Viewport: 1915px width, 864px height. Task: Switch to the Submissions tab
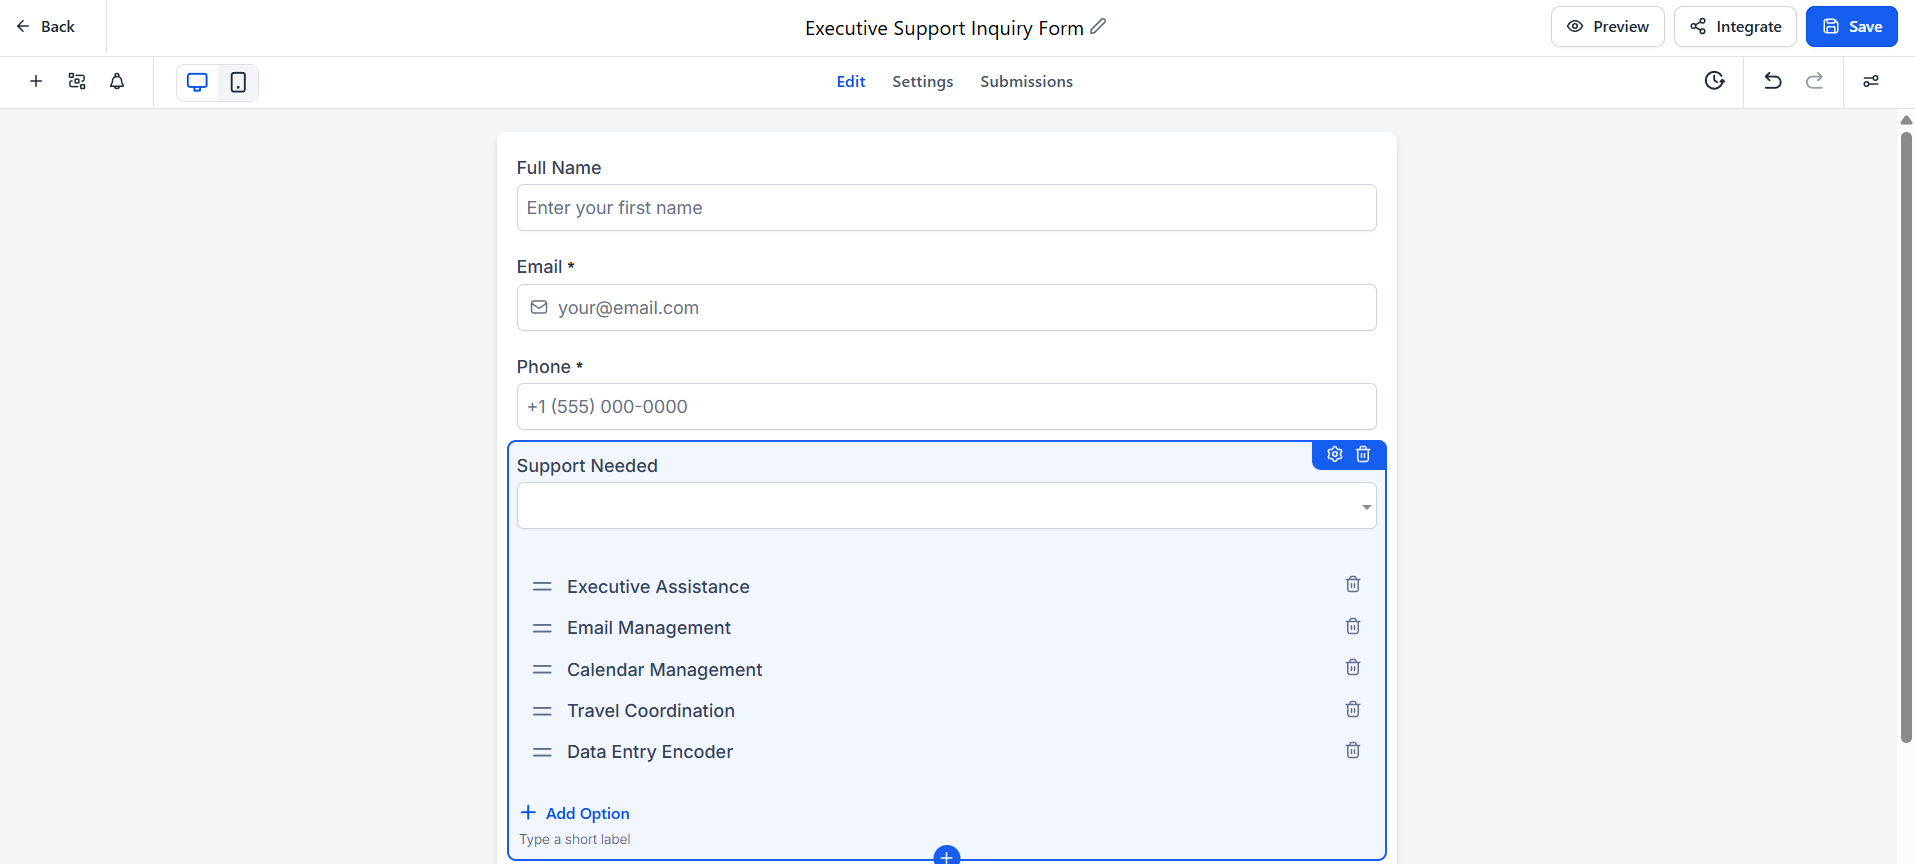pos(1026,82)
